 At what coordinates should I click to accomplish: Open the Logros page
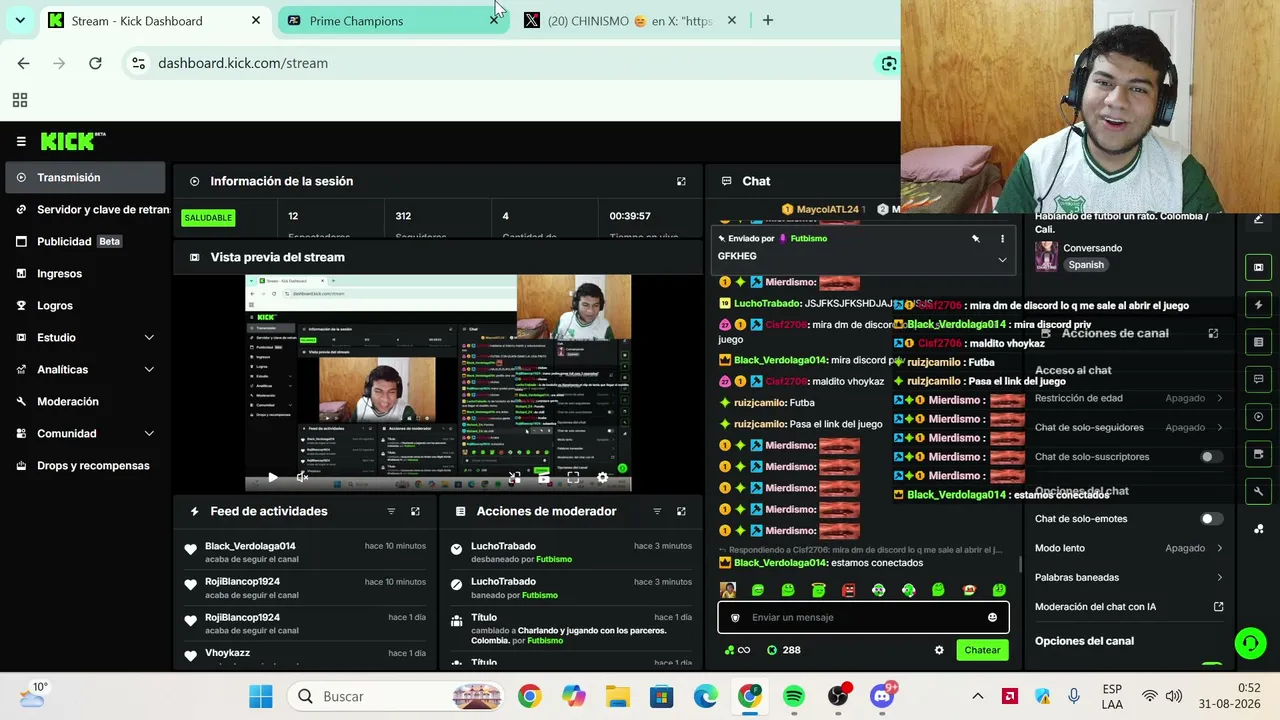click(85, 305)
